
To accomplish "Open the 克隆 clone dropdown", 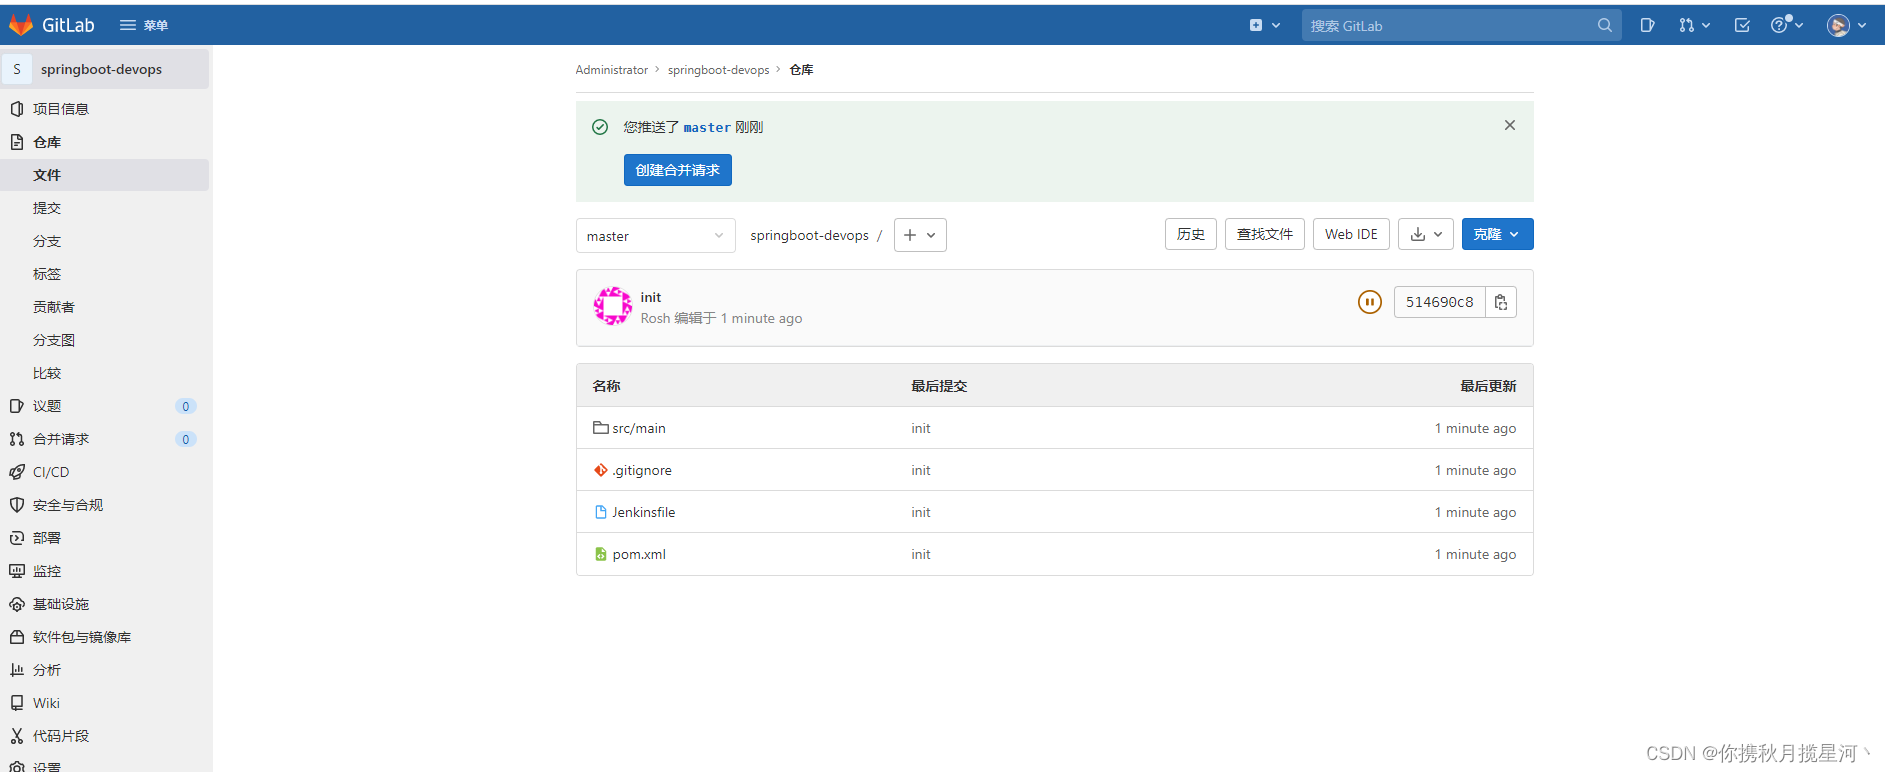I will point(1497,234).
